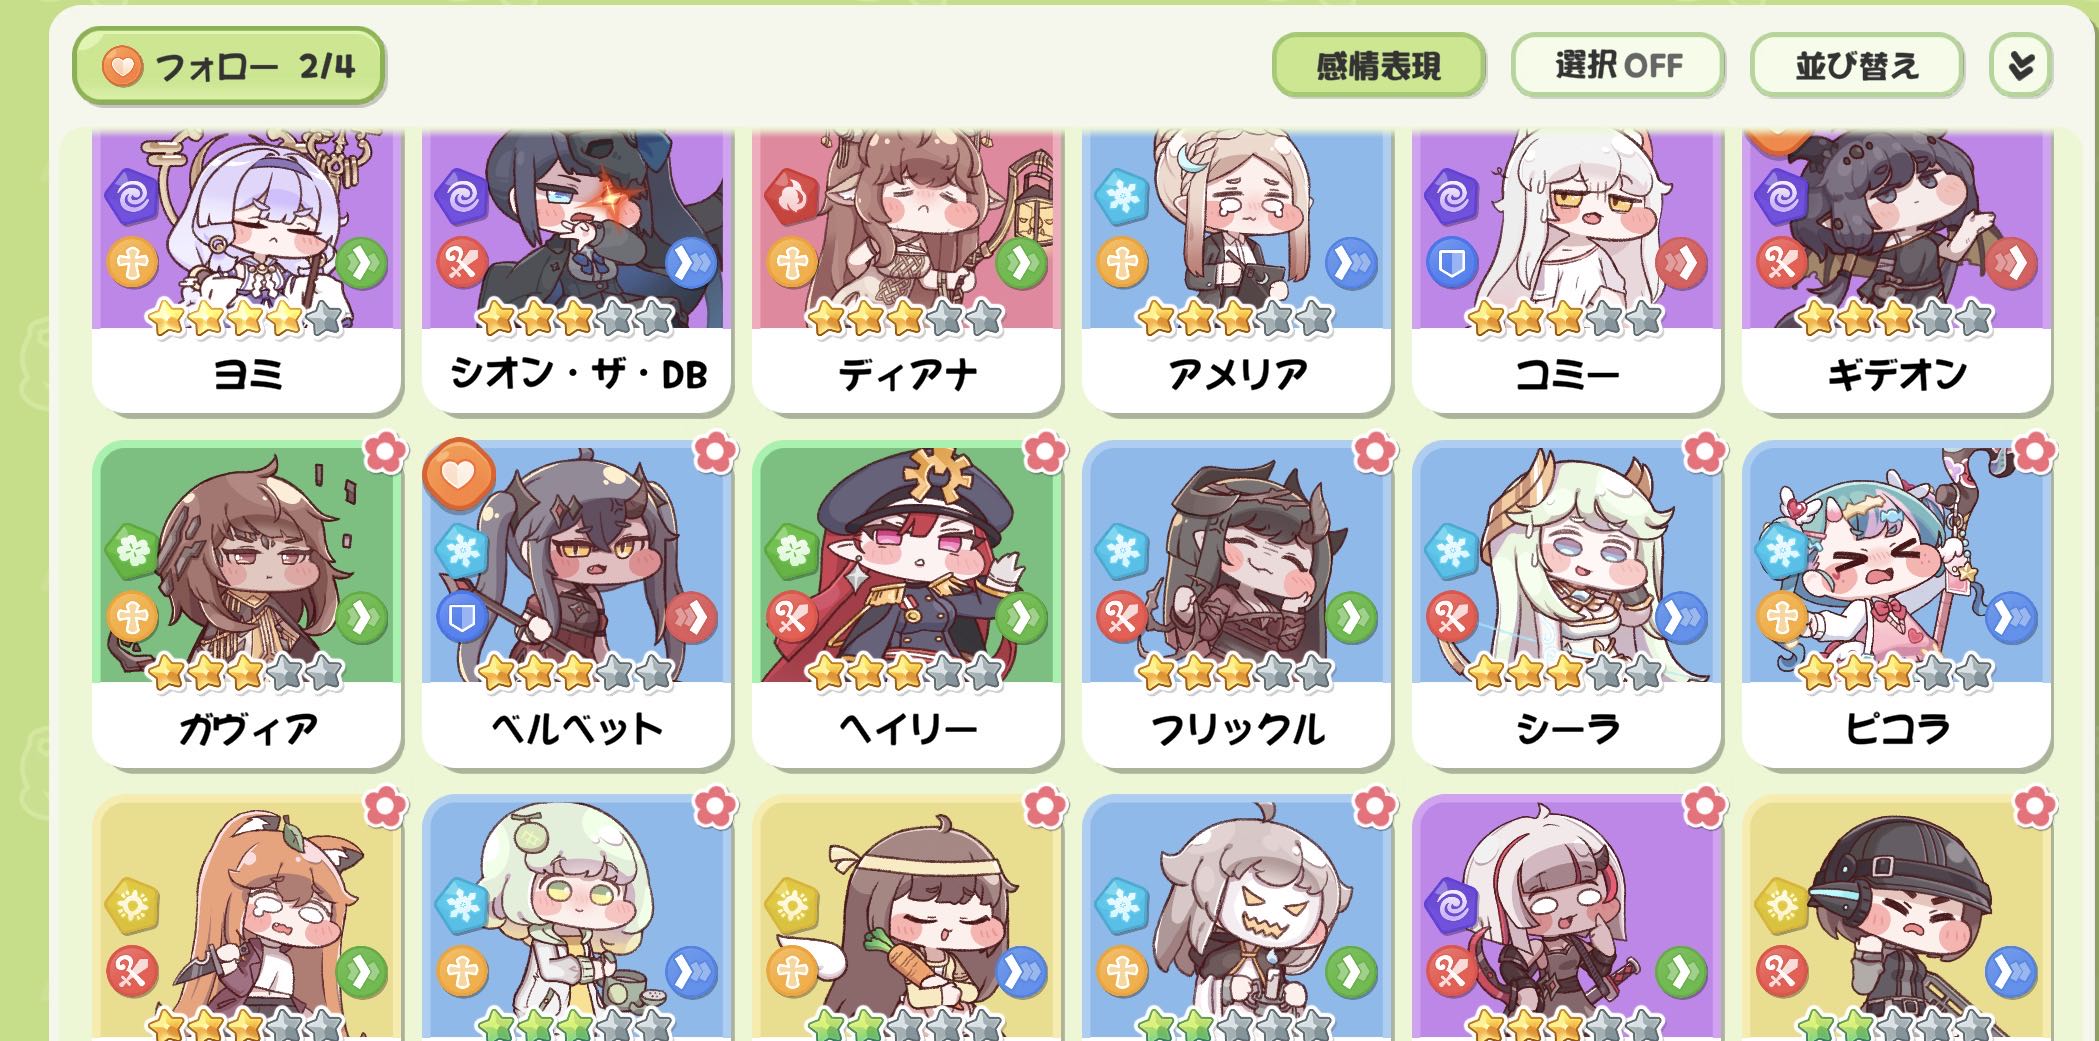Expand options with the double chevron button
The image size is (2099, 1041).
pos(2021,66)
